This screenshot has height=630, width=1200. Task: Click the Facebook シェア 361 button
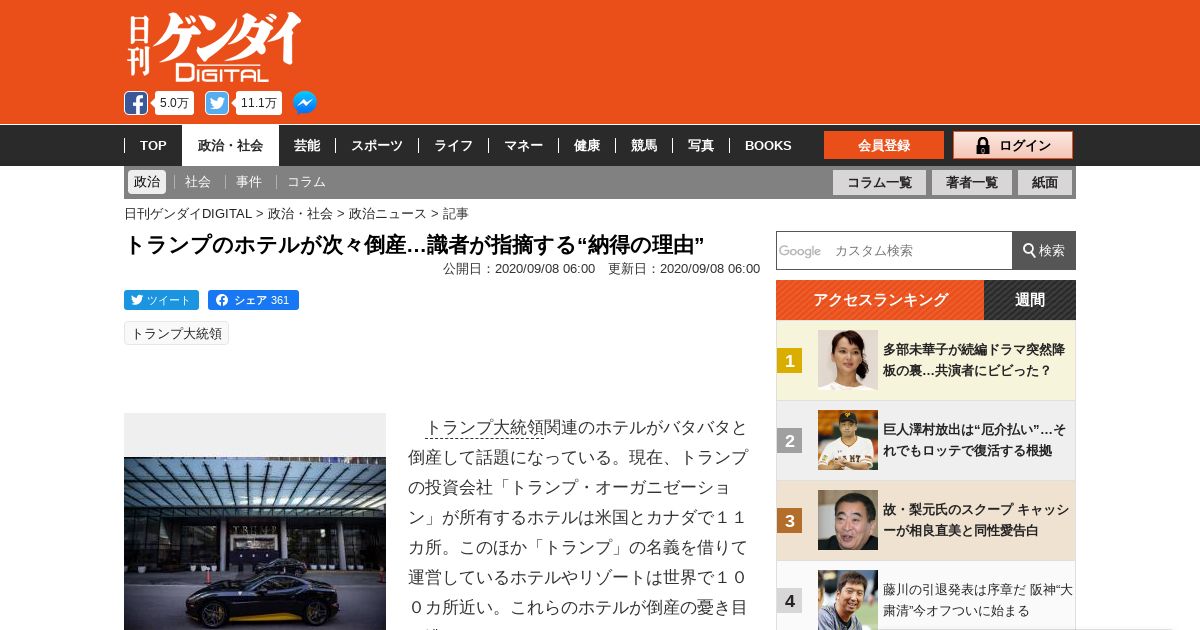(253, 300)
